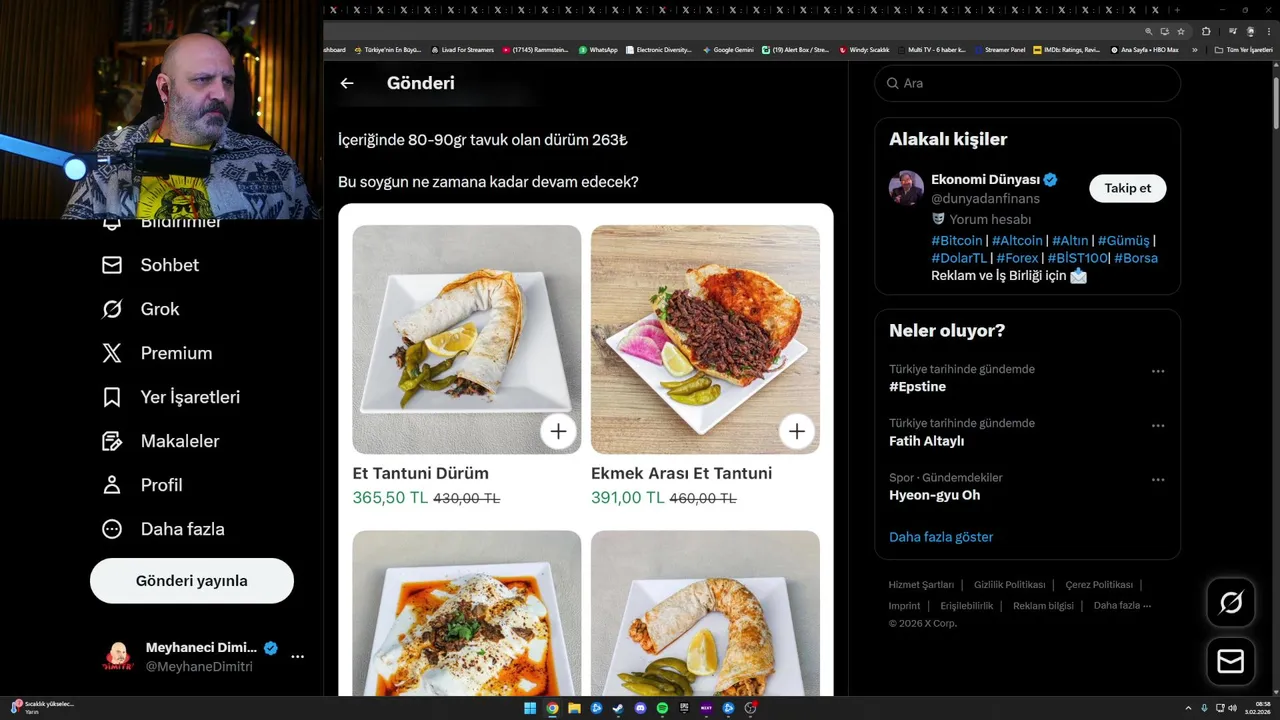The height and width of the screenshot is (720, 1280).
Task: Open Profil page from the sidebar
Action: [x=142, y=485]
